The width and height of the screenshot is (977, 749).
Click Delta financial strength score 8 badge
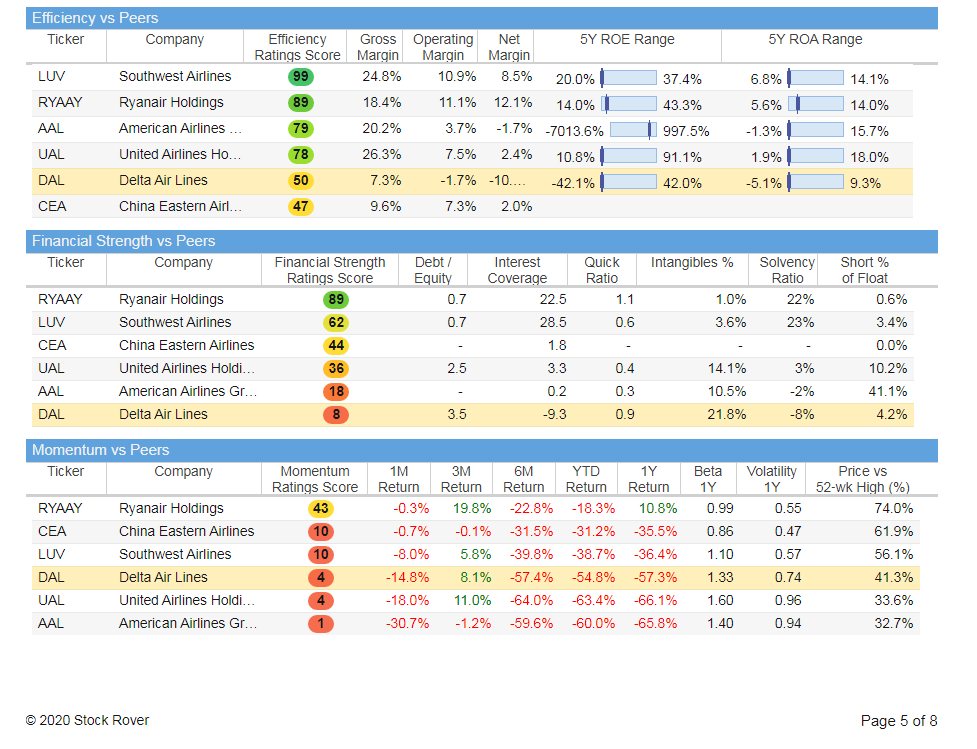pos(336,415)
